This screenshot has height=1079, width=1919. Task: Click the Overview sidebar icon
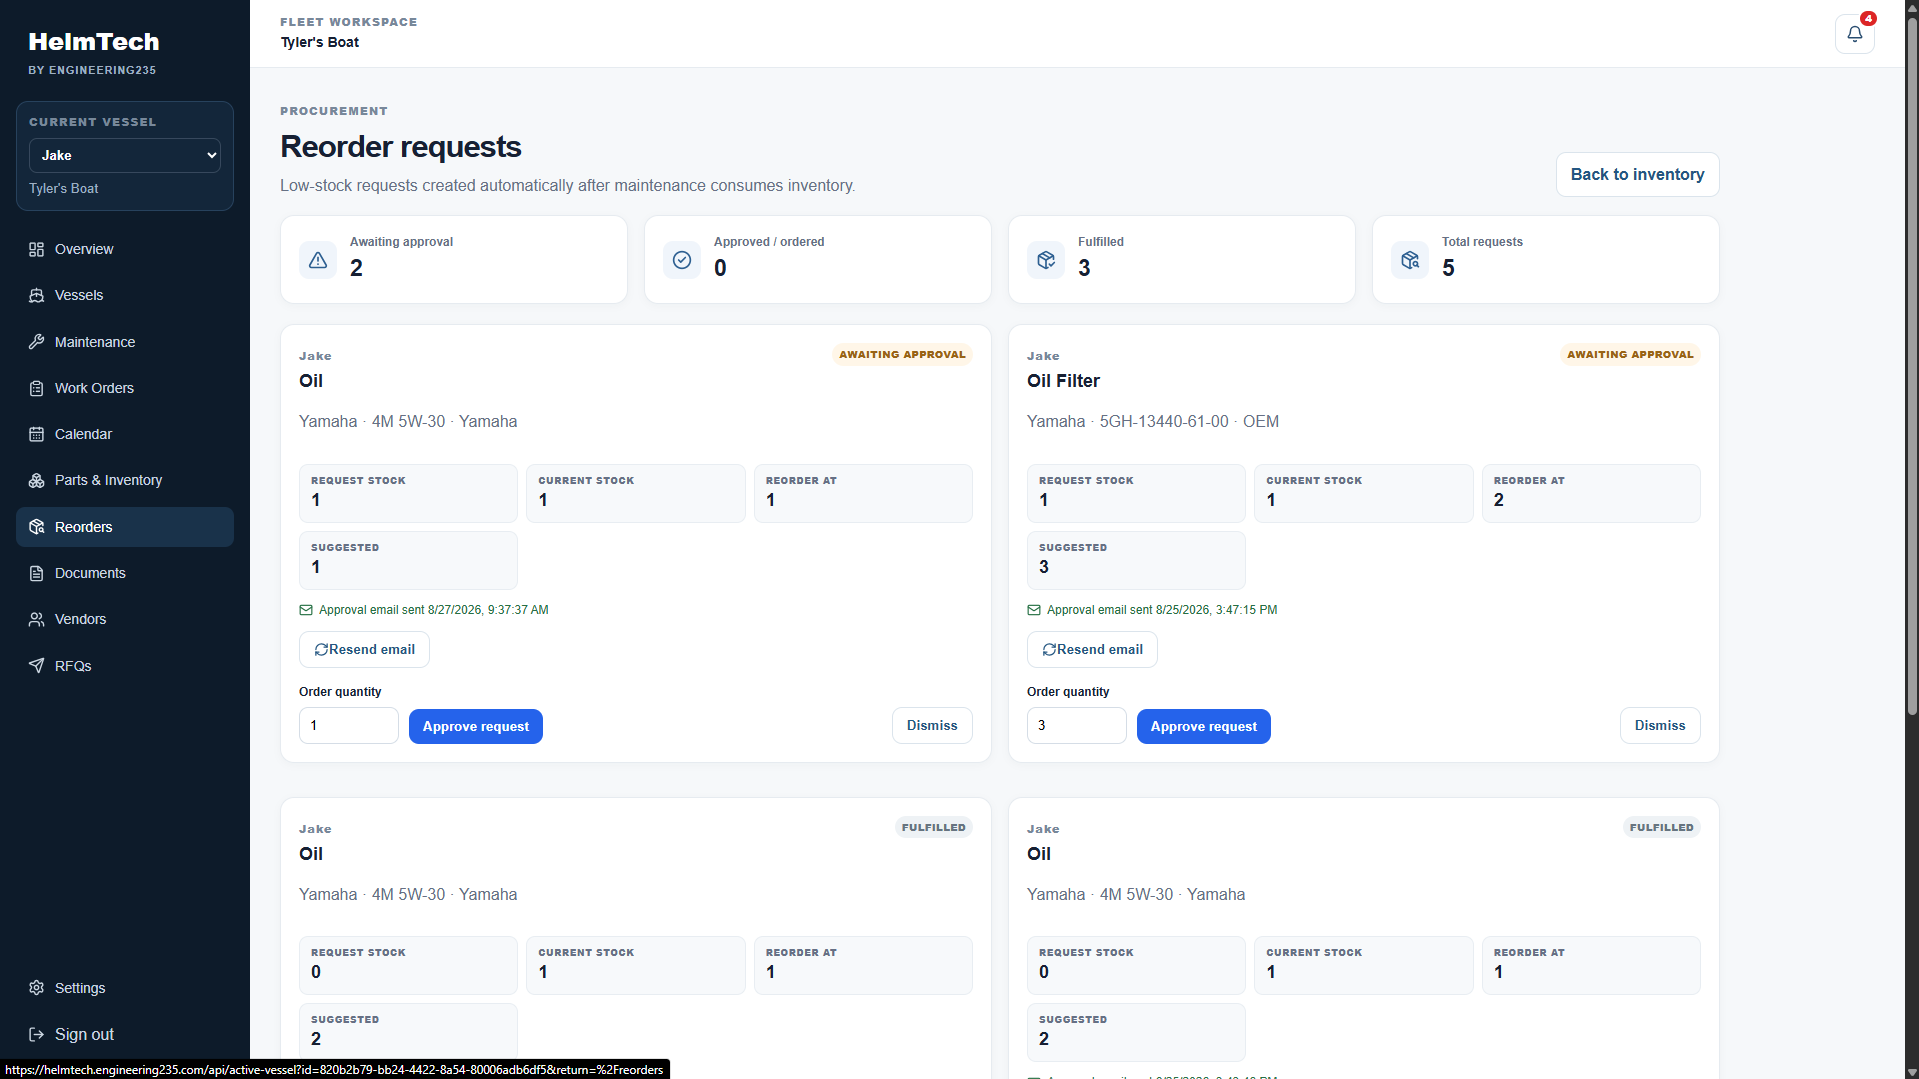[x=37, y=249]
